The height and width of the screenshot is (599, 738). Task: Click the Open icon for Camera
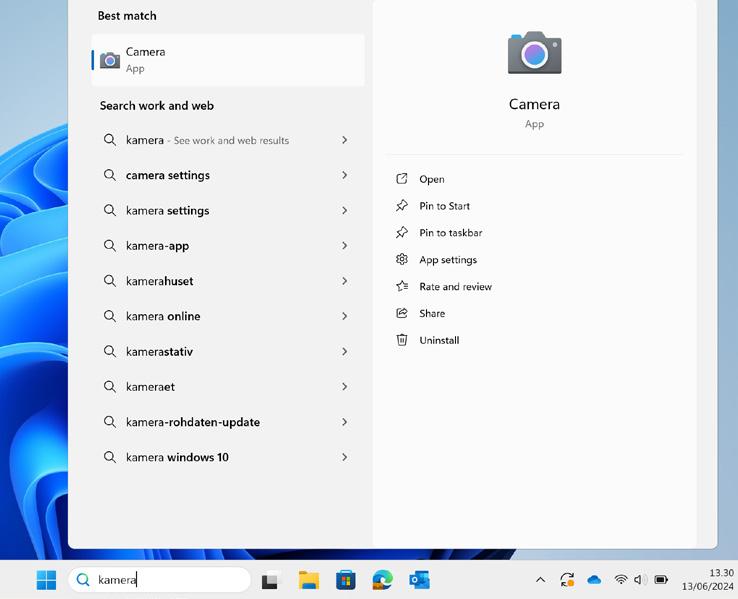coord(401,179)
